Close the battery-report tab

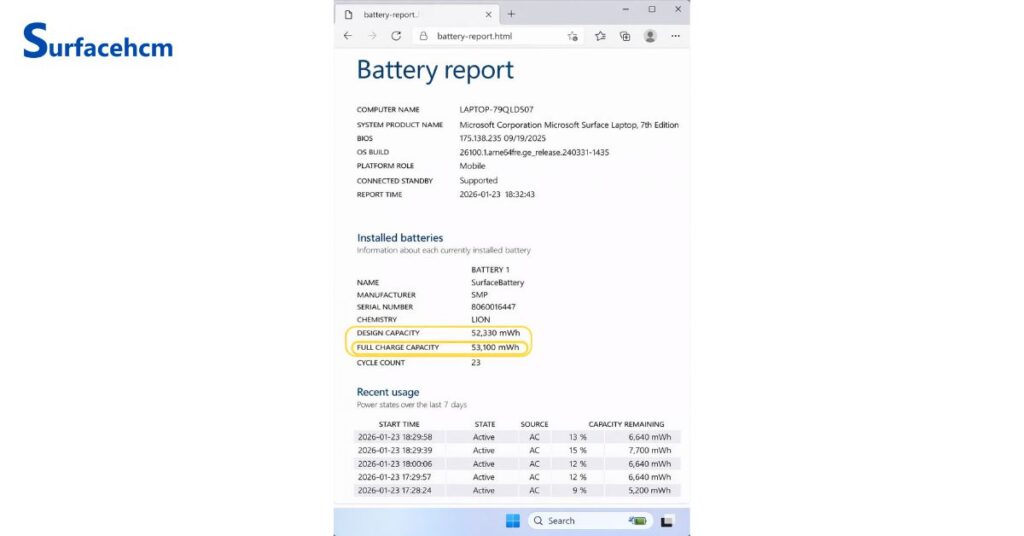pos(488,14)
